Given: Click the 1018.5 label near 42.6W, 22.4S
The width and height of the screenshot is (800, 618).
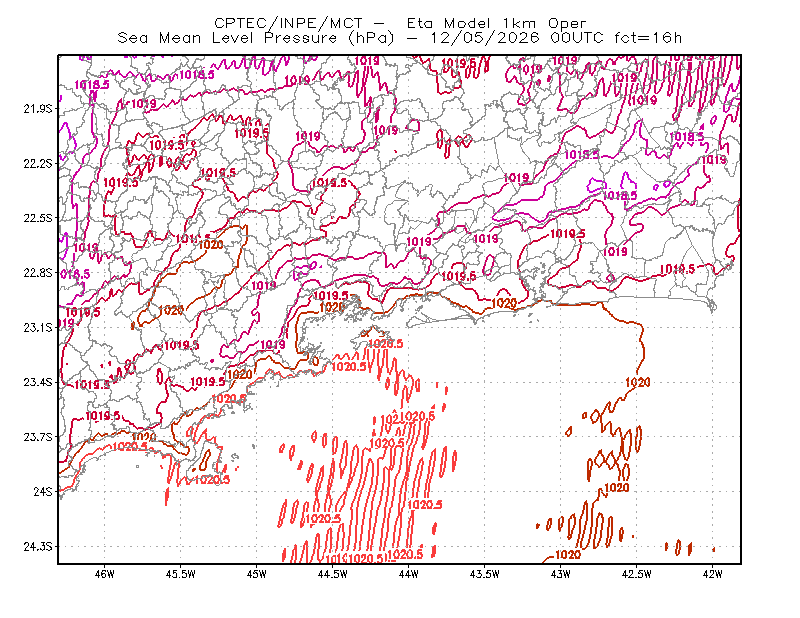Looking at the screenshot, I should 620,195.
